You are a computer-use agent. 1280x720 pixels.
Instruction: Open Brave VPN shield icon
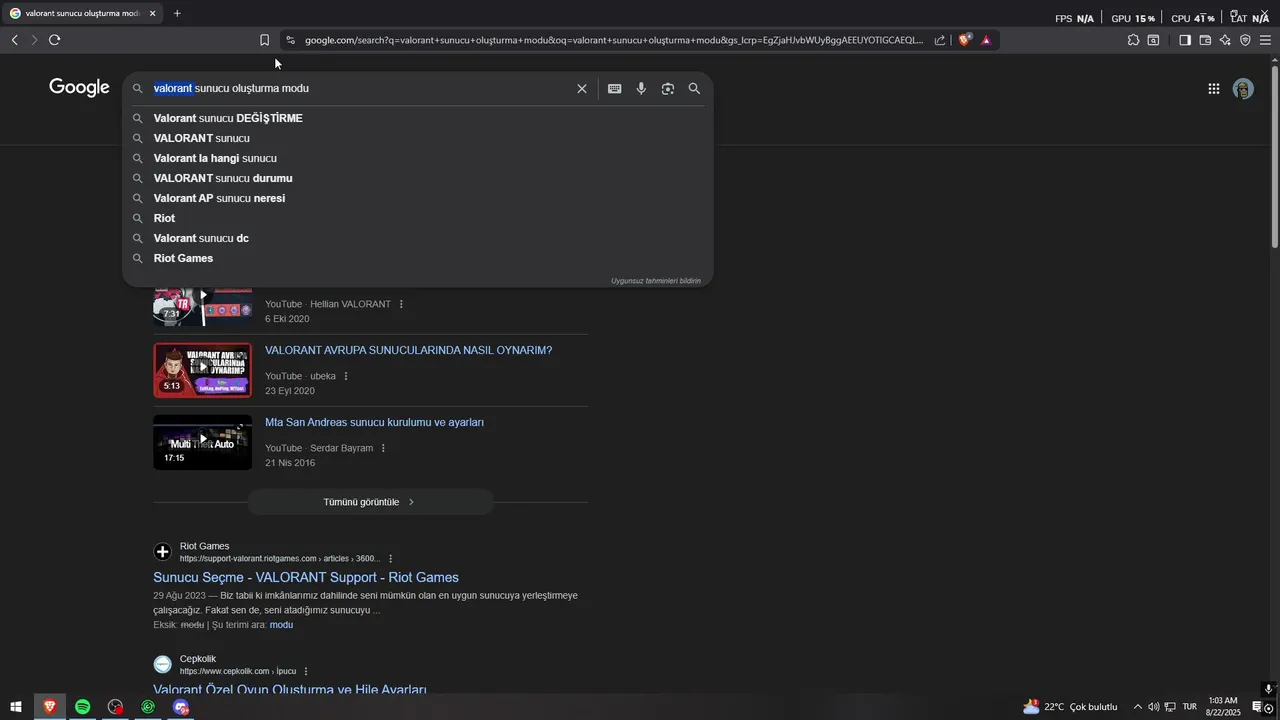[x=1245, y=40]
